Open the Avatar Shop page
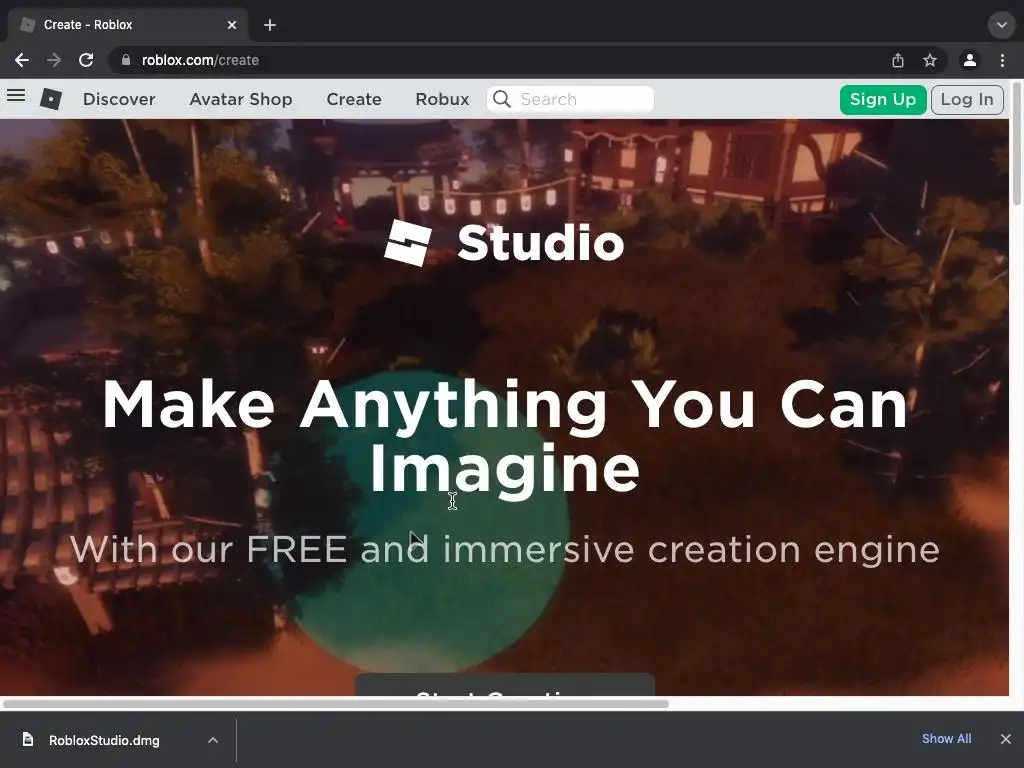 pos(241,99)
